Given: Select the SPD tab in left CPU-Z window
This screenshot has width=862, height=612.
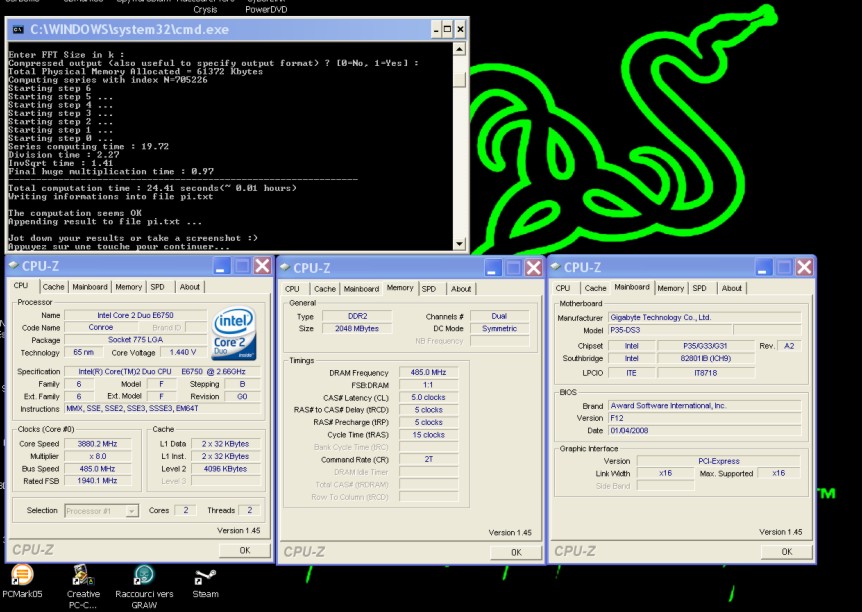Looking at the screenshot, I should [158, 287].
